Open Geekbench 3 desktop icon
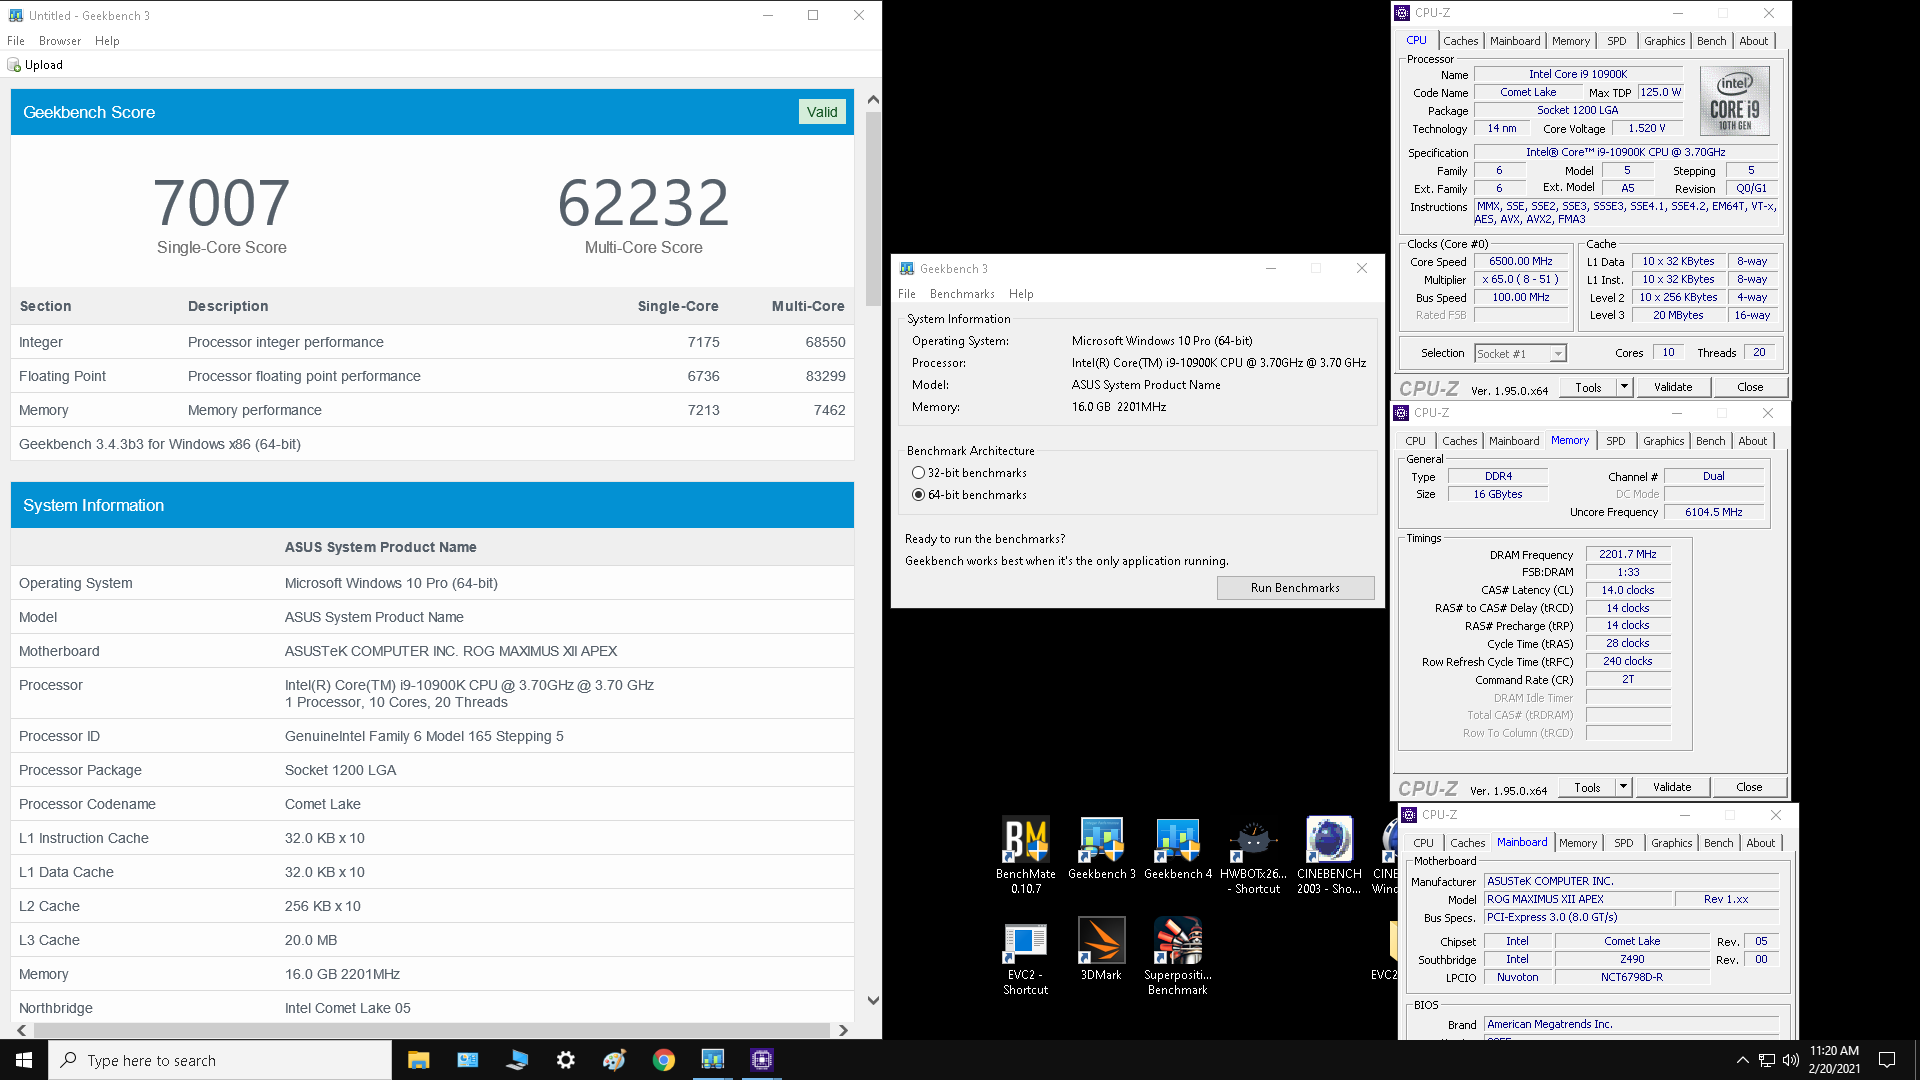The width and height of the screenshot is (1920, 1080). 1101,848
